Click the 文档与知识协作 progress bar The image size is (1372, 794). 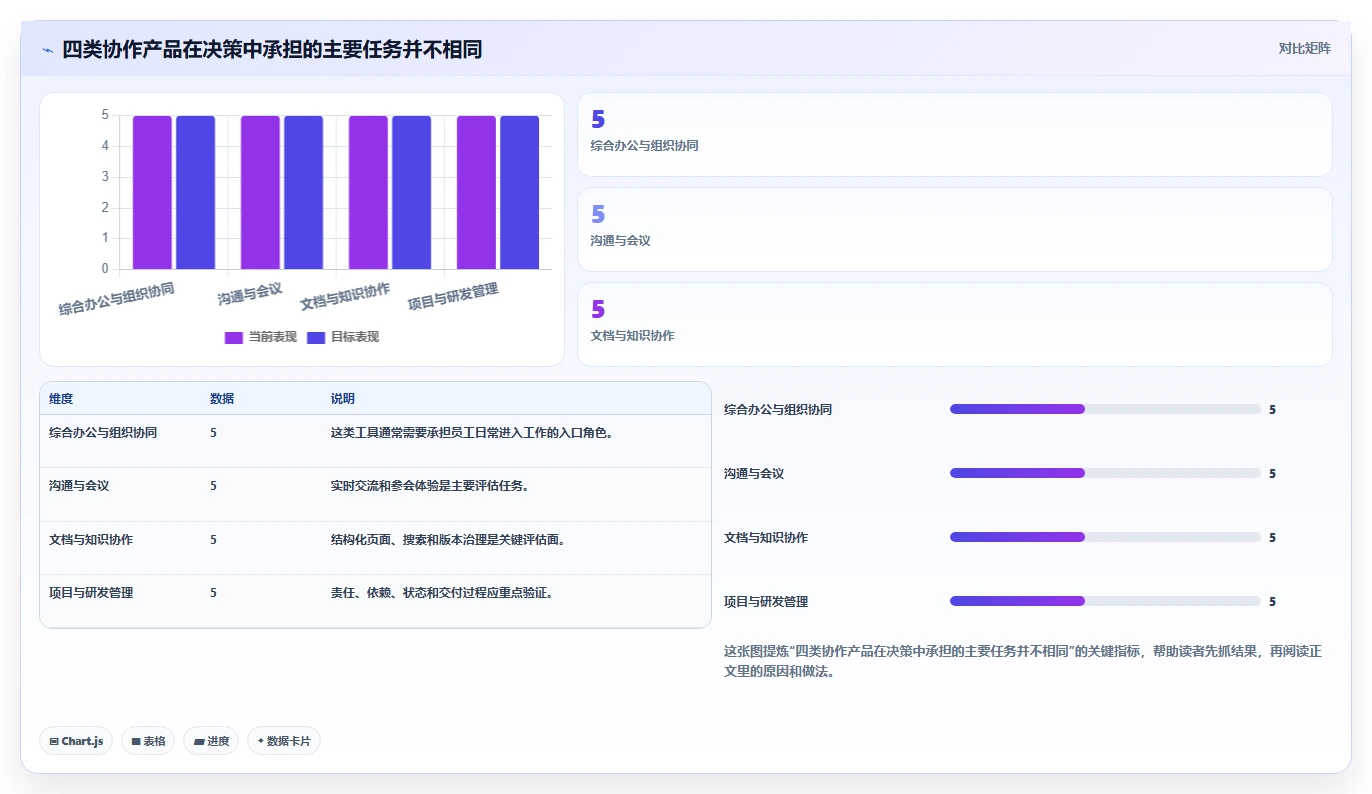1105,537
